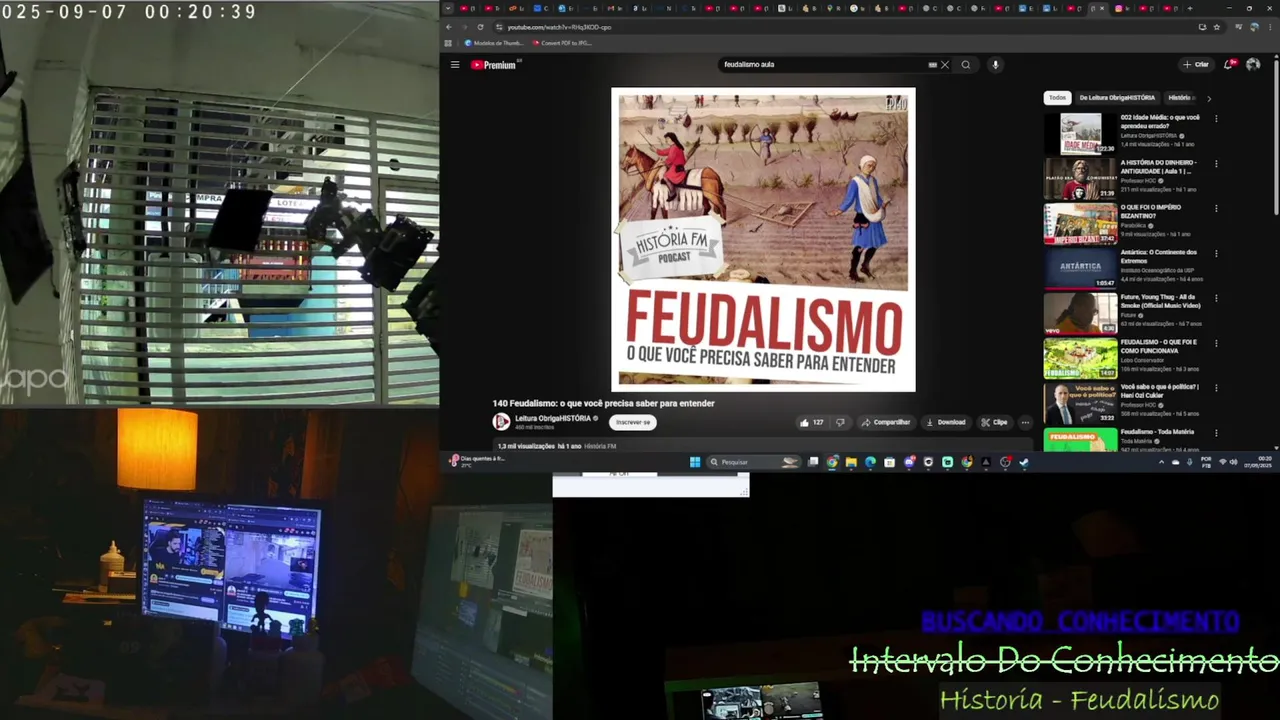Screen dimensions: 1280x720
Task: Open 'O QUE FOI O IMPÉRIO BIZANTINO?' video
Action: coord(1152,212)
